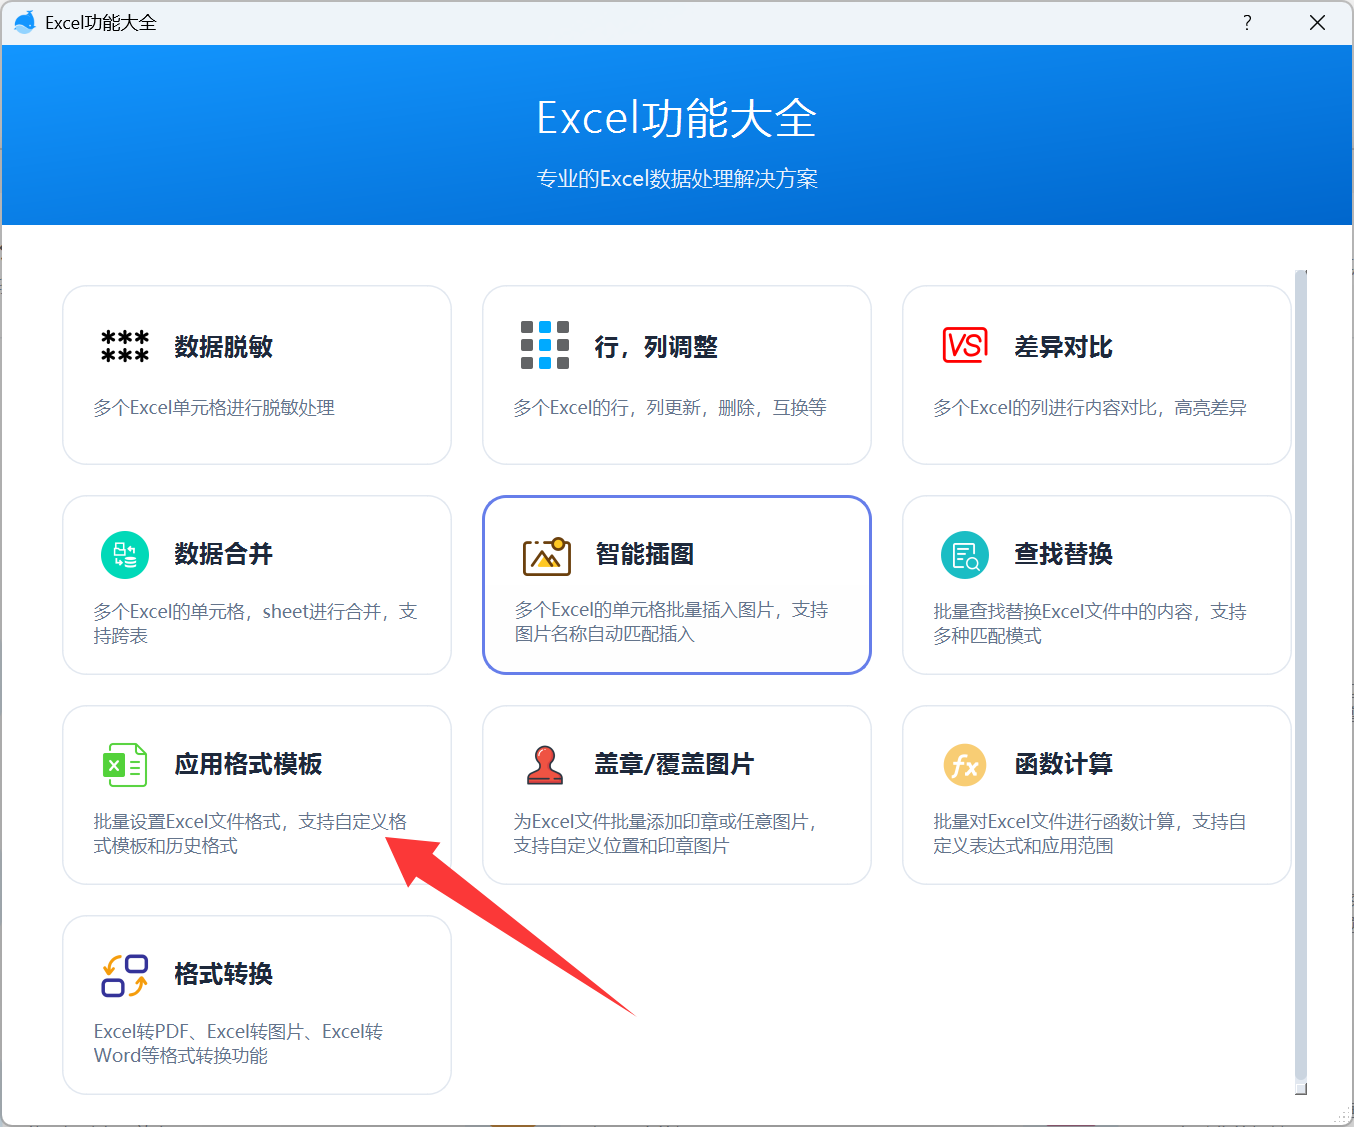The image size is (1354, 1127).
Task: Click description starting 为Excel文件批量添加印章
Action: coord(666,834)
